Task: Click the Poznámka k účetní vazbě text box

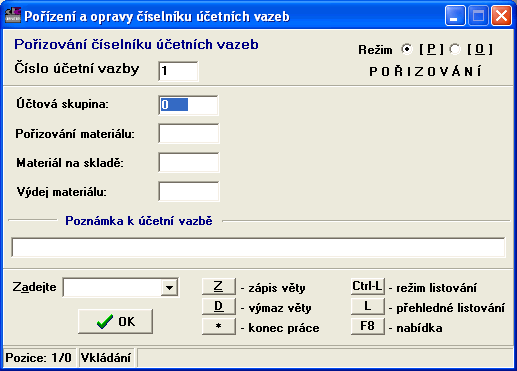Action: pos(258,247)
